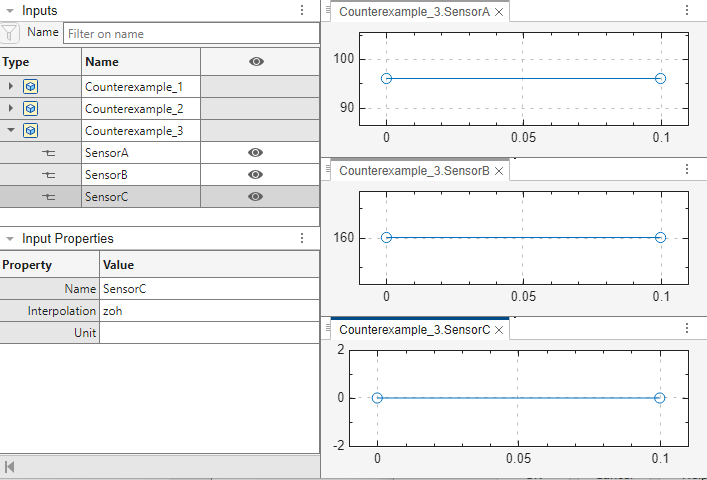Open the Input Properties options menu

pos(302,239)
